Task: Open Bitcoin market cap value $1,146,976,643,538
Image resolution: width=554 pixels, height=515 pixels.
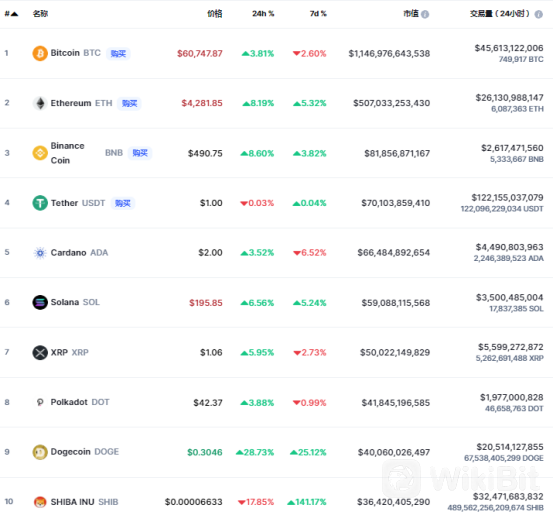Action: [x=389, y=53]
